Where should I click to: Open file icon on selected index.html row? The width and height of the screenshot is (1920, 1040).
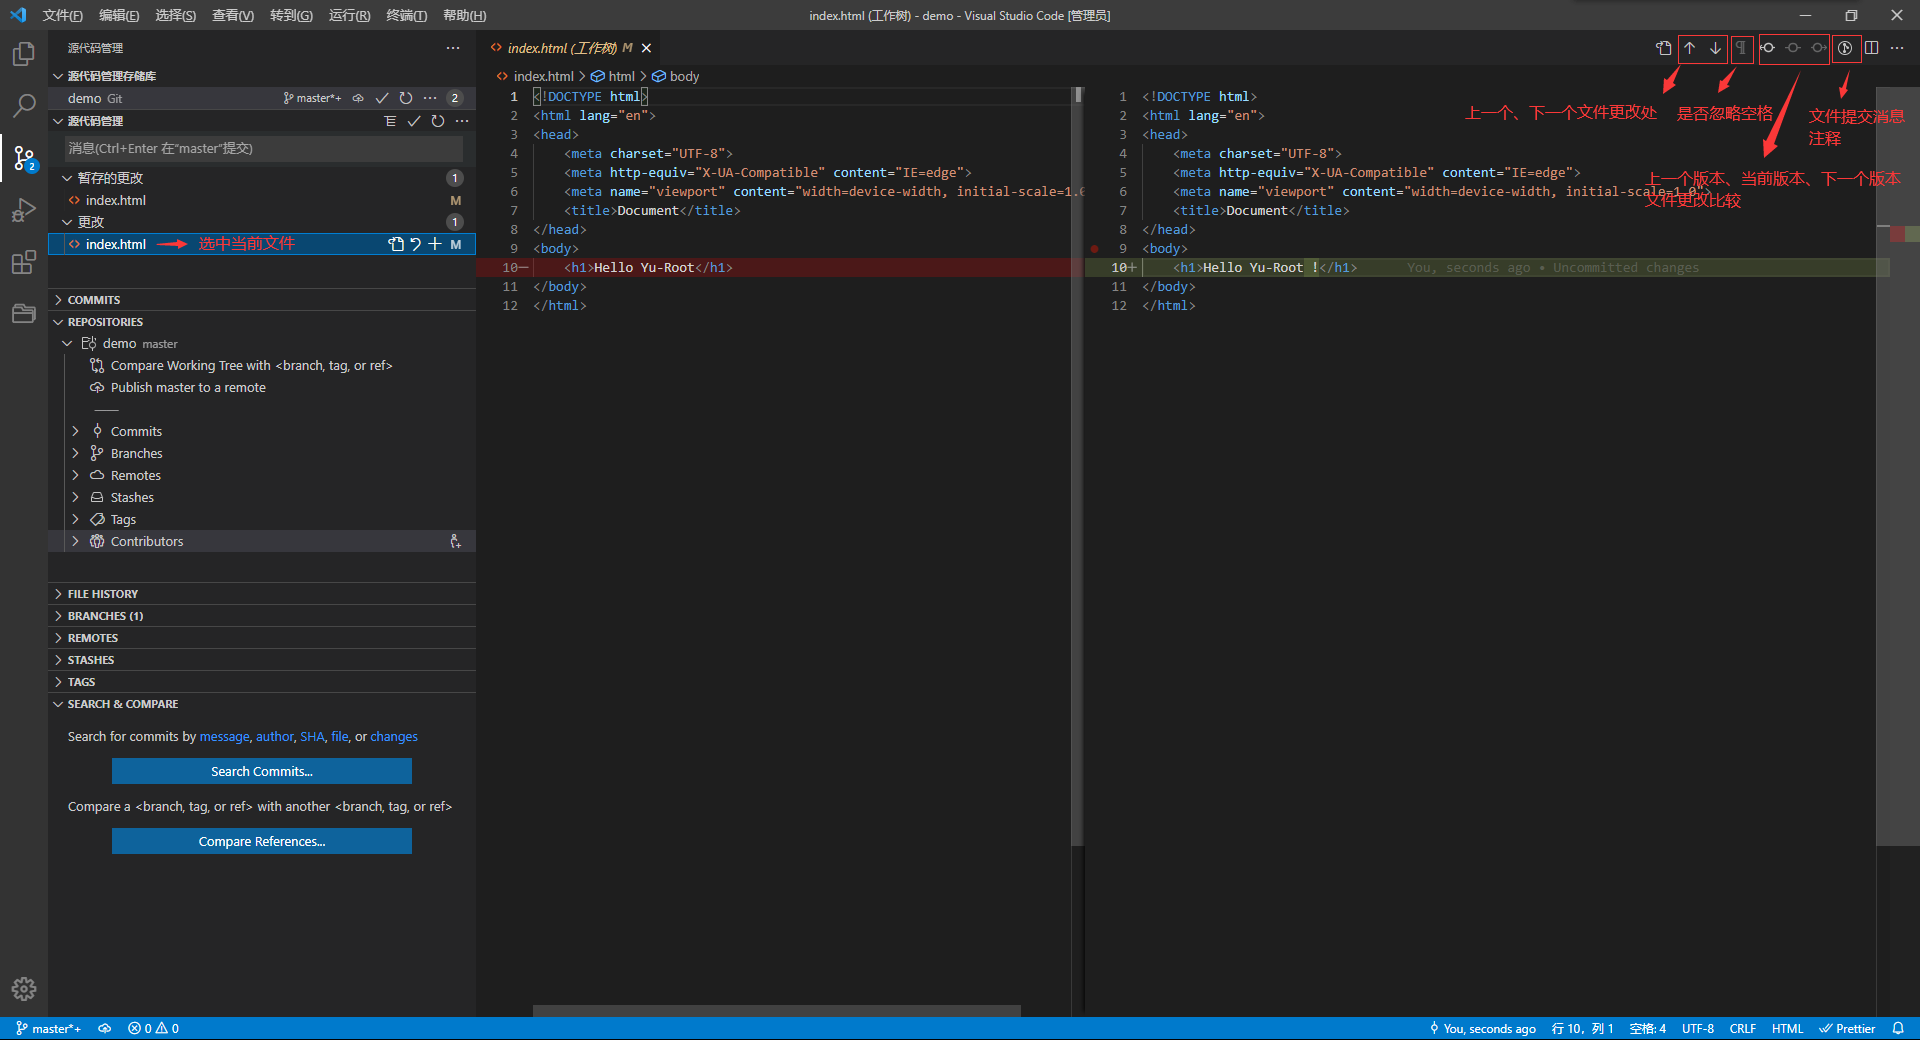coord(396,244)
